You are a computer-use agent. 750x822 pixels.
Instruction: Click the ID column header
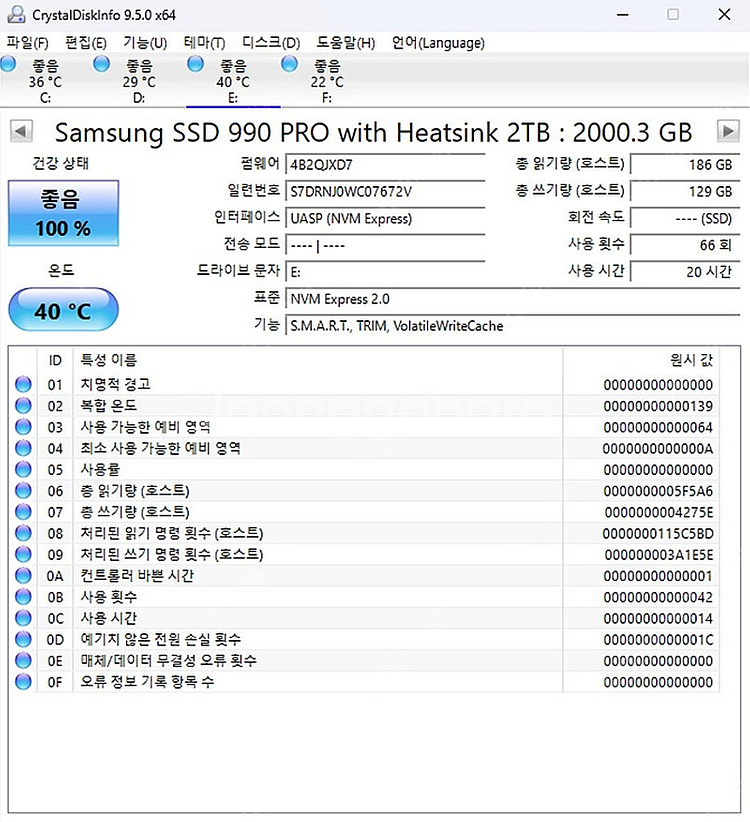click(55, 360)
